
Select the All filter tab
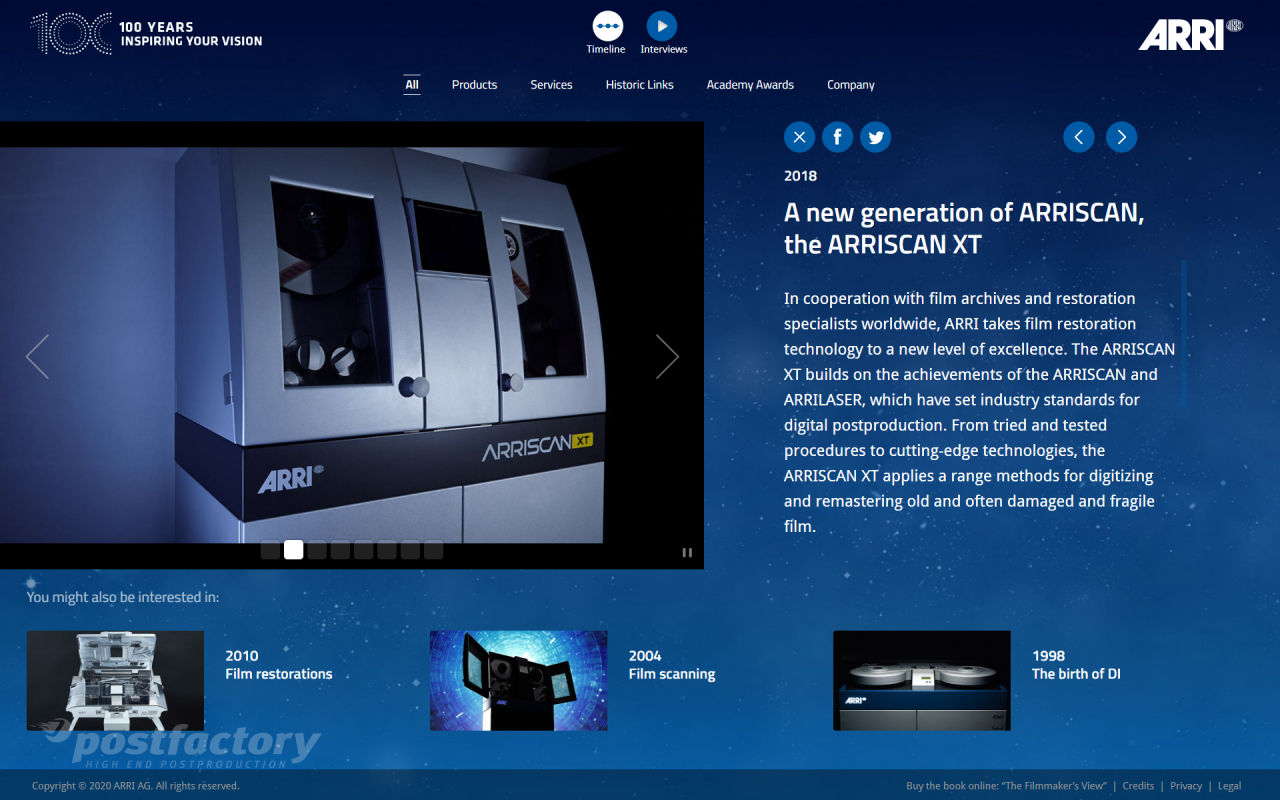[x=412, y=85]
